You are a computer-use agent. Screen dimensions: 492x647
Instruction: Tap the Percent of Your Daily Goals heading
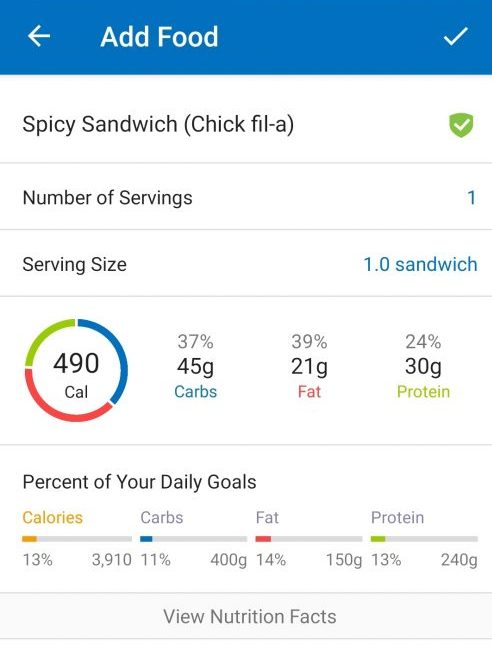[x=140, y=482]
